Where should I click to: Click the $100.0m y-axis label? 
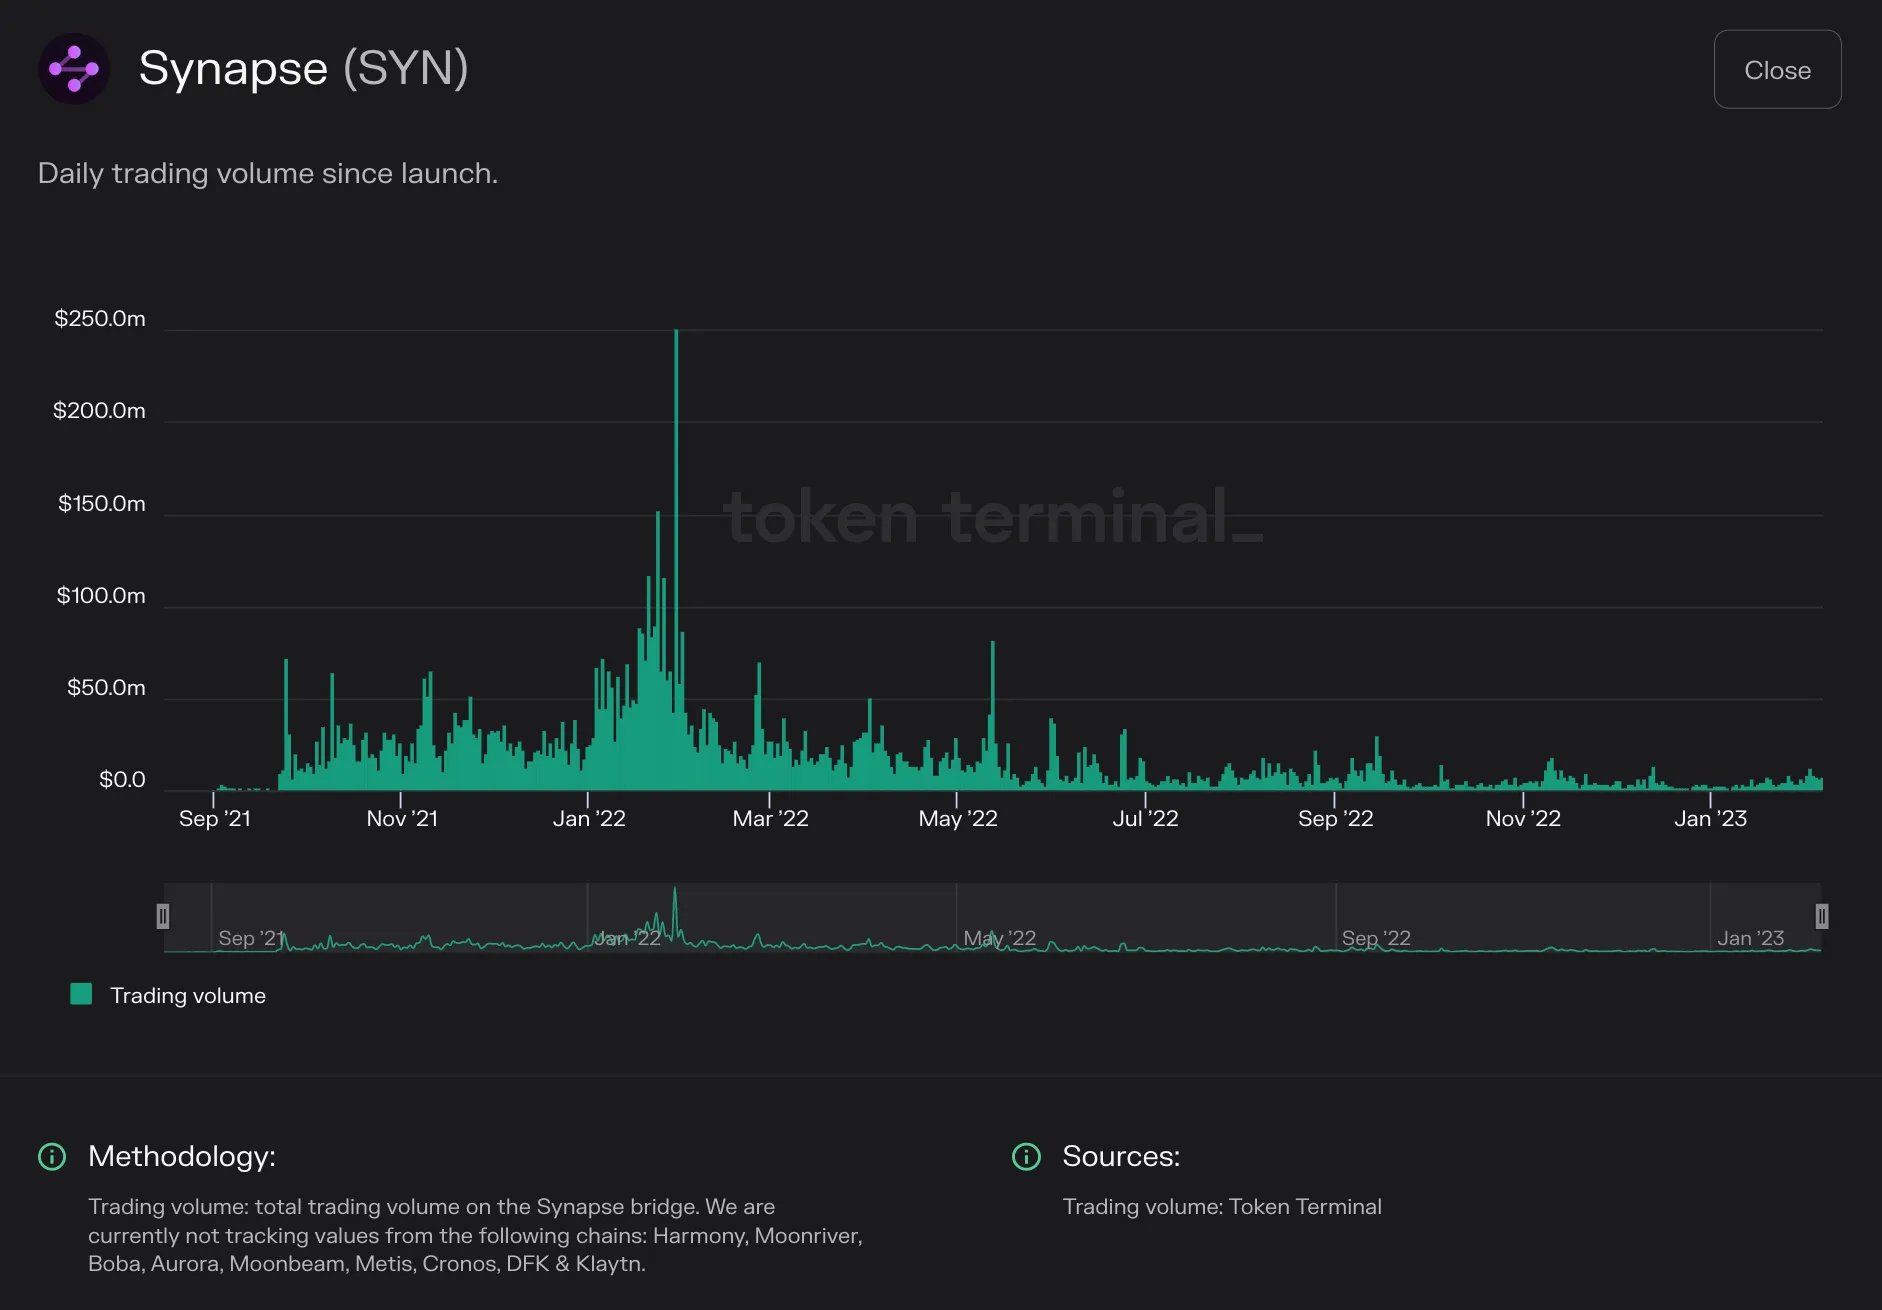(x=101, y=595)
